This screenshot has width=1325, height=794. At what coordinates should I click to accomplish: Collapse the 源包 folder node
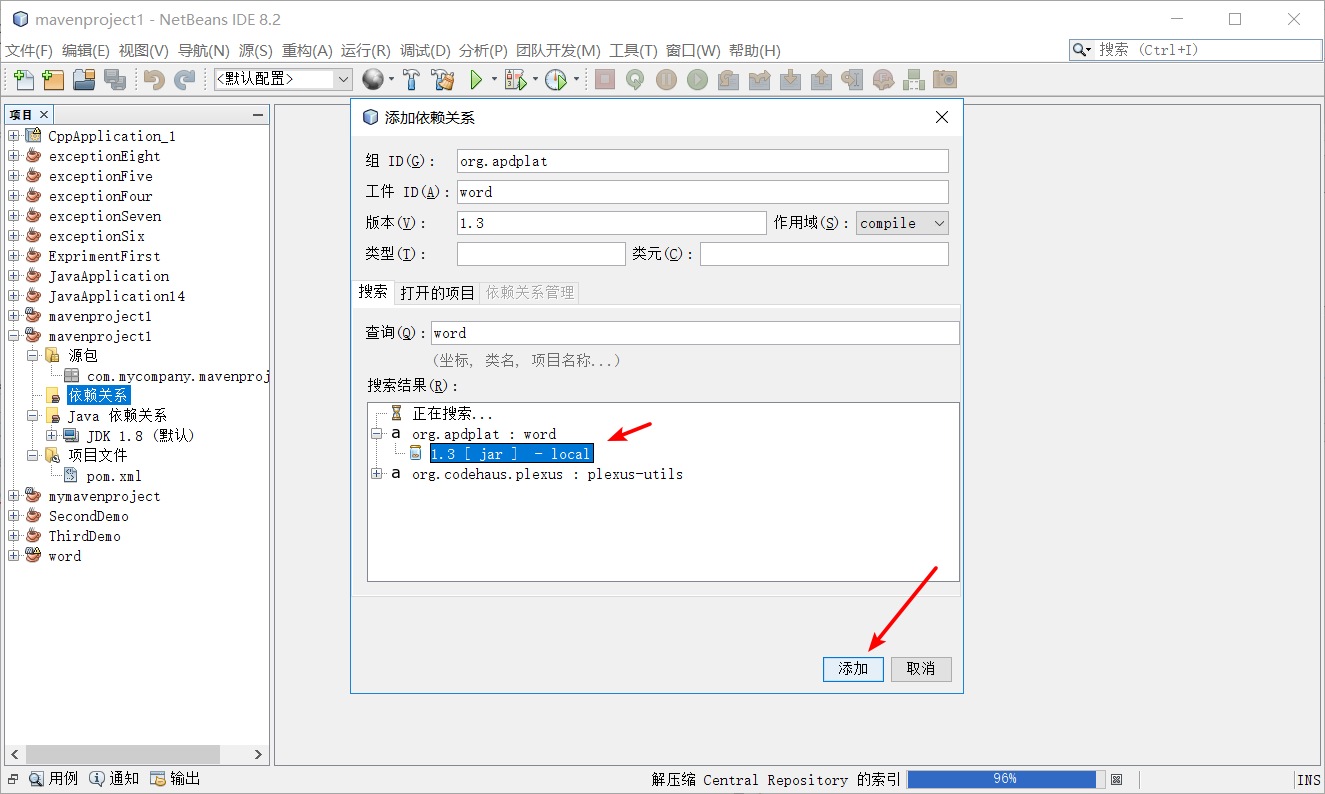[x=32, y=356]
